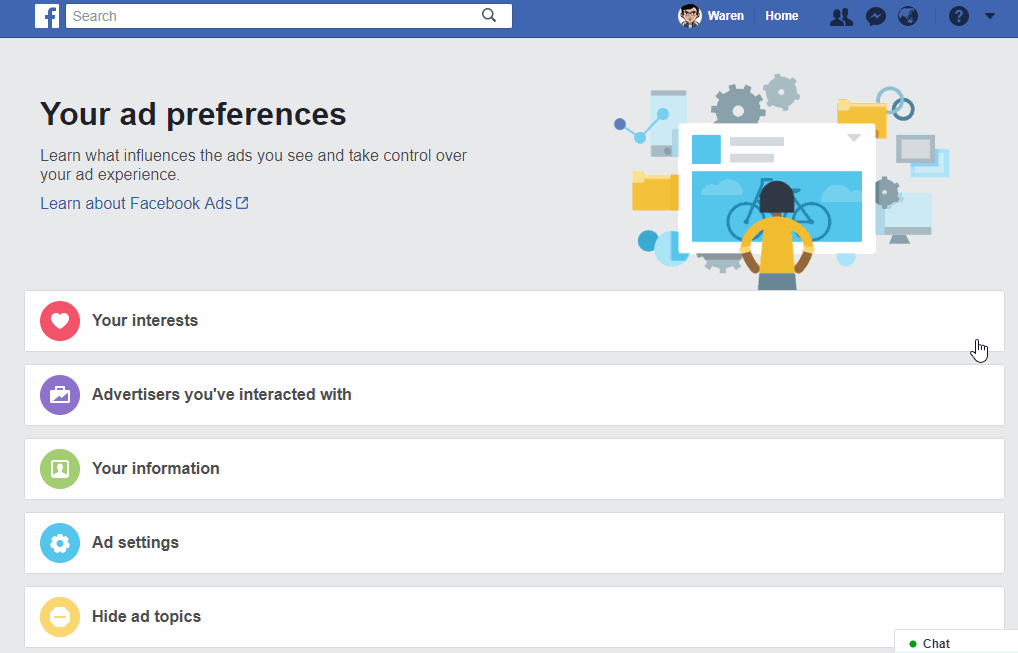Click the search magnifier icon

click(x=489, y=15)
